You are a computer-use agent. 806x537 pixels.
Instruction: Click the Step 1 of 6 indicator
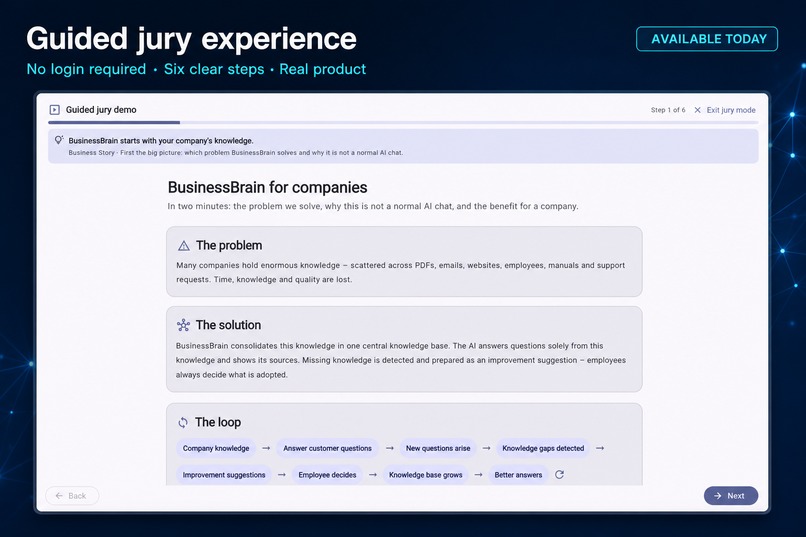point(668,110)
